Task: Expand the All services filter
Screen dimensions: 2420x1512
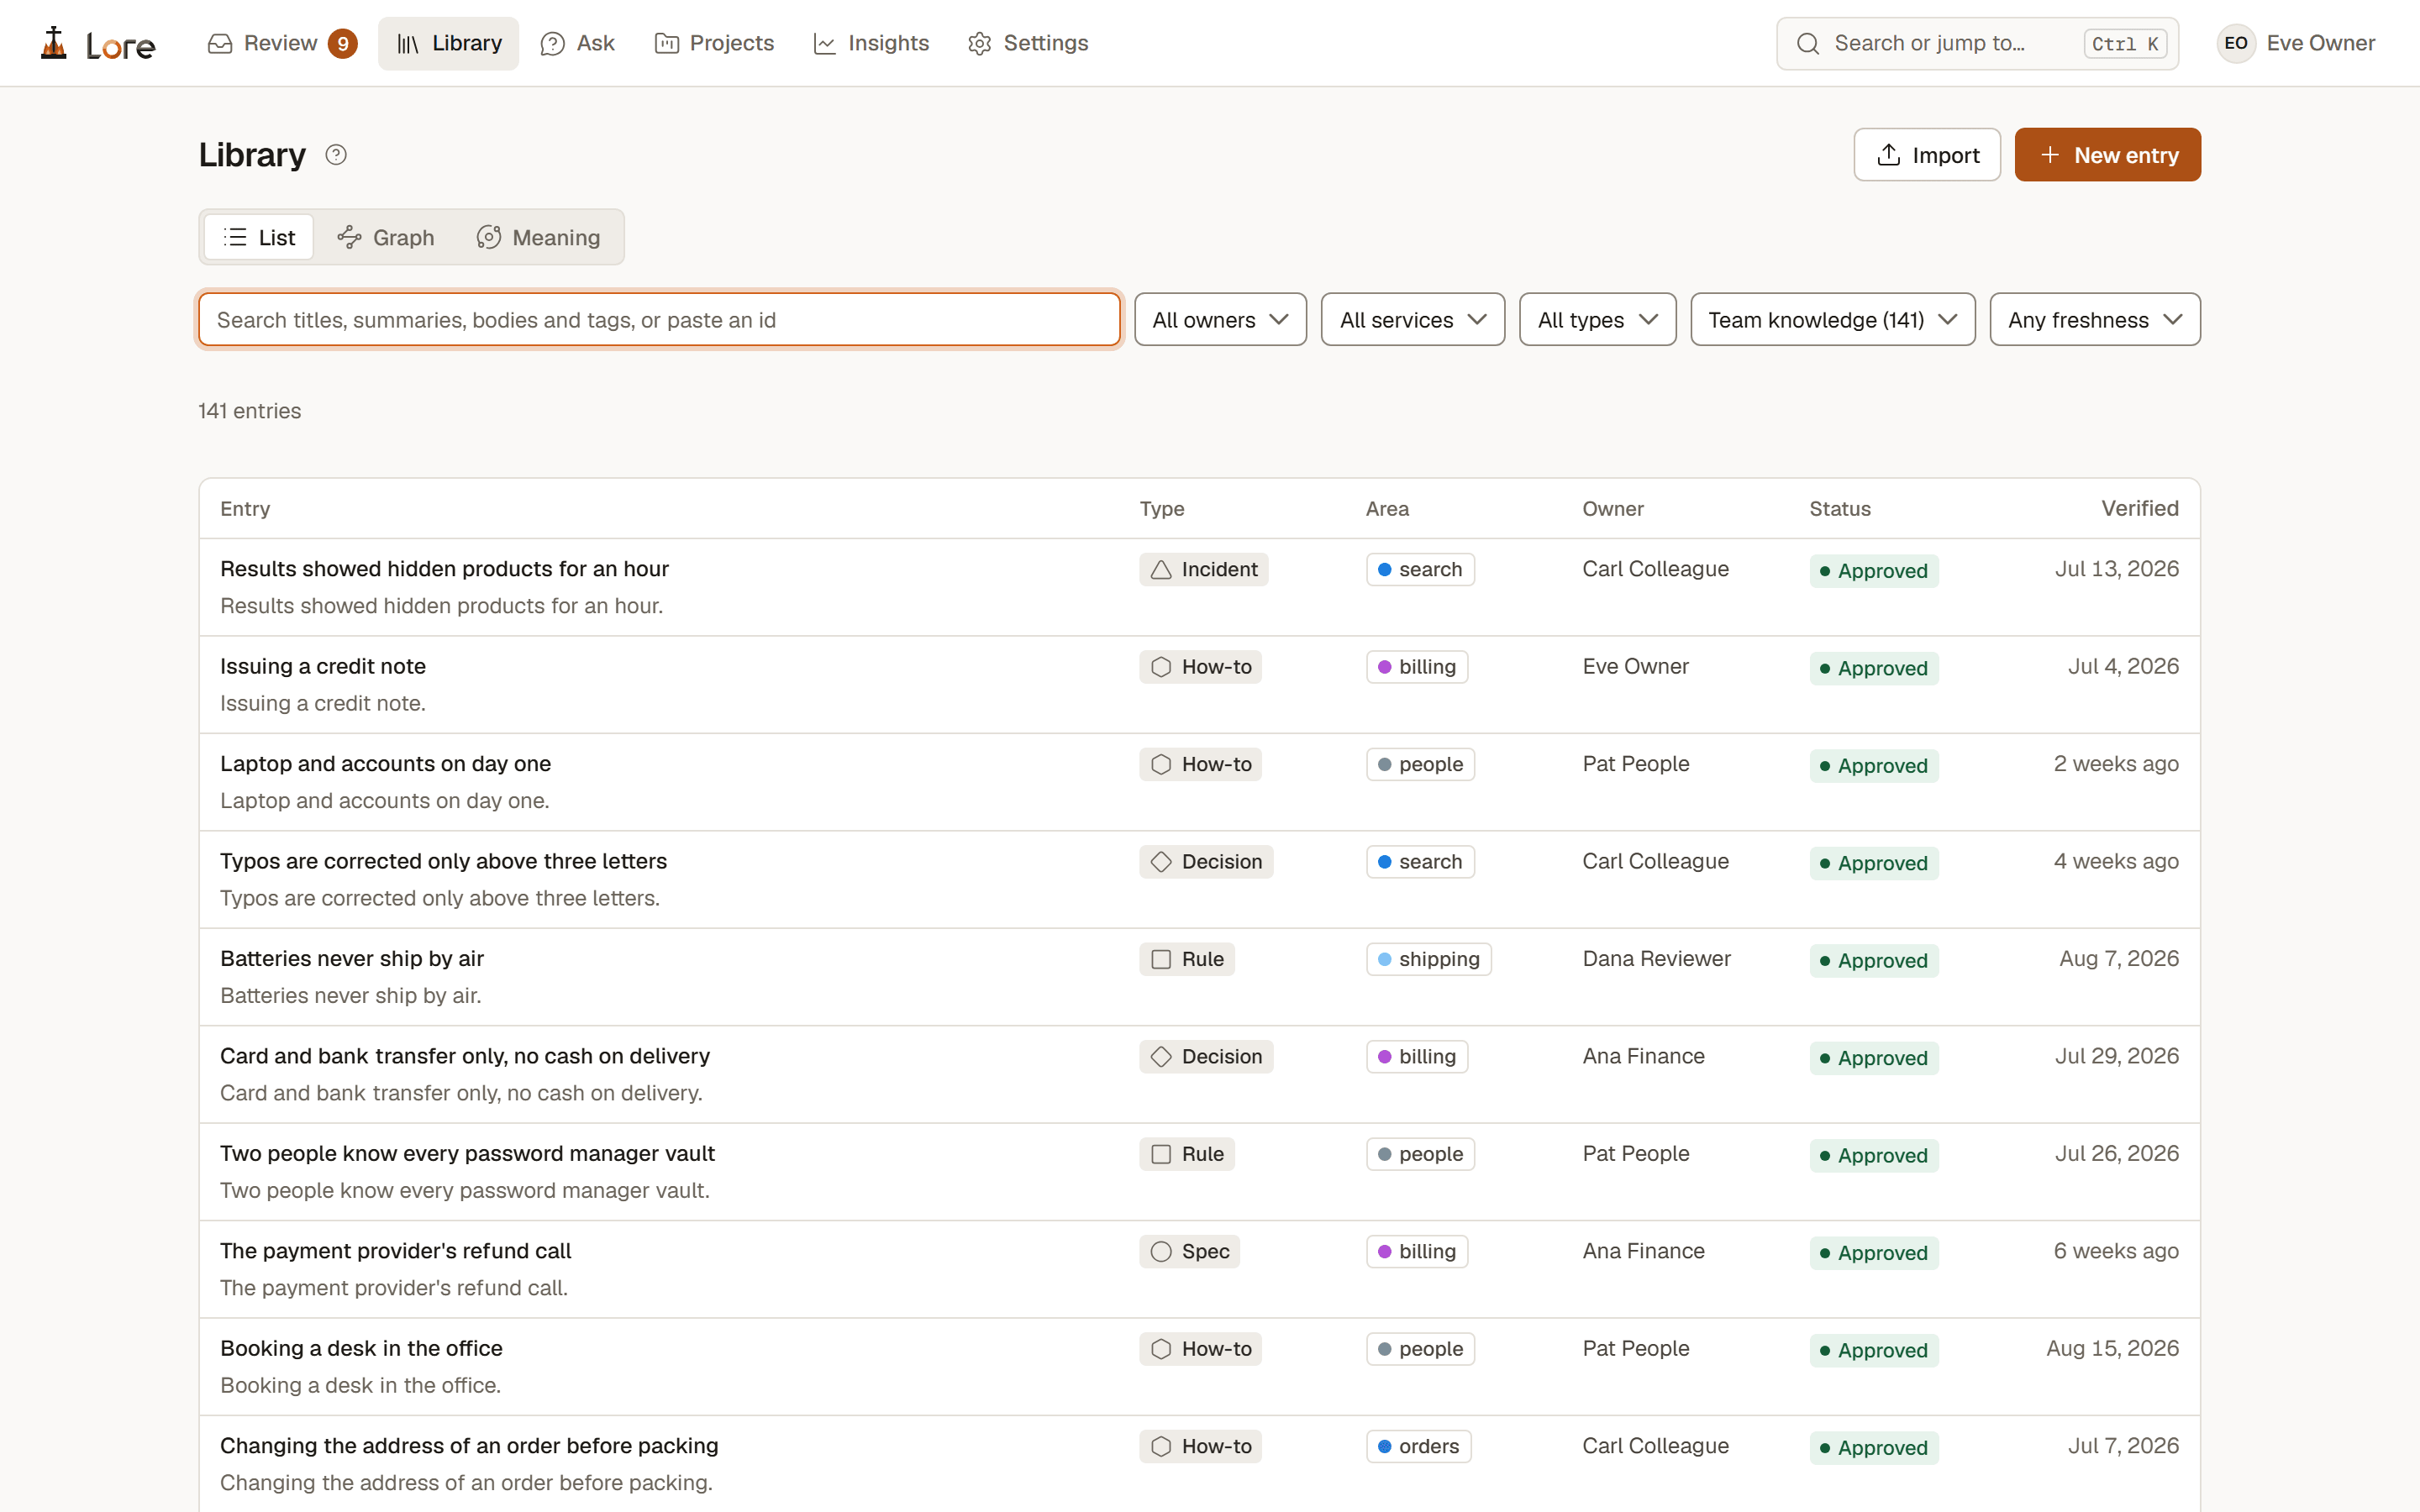Action: (x=1413, y=320)
